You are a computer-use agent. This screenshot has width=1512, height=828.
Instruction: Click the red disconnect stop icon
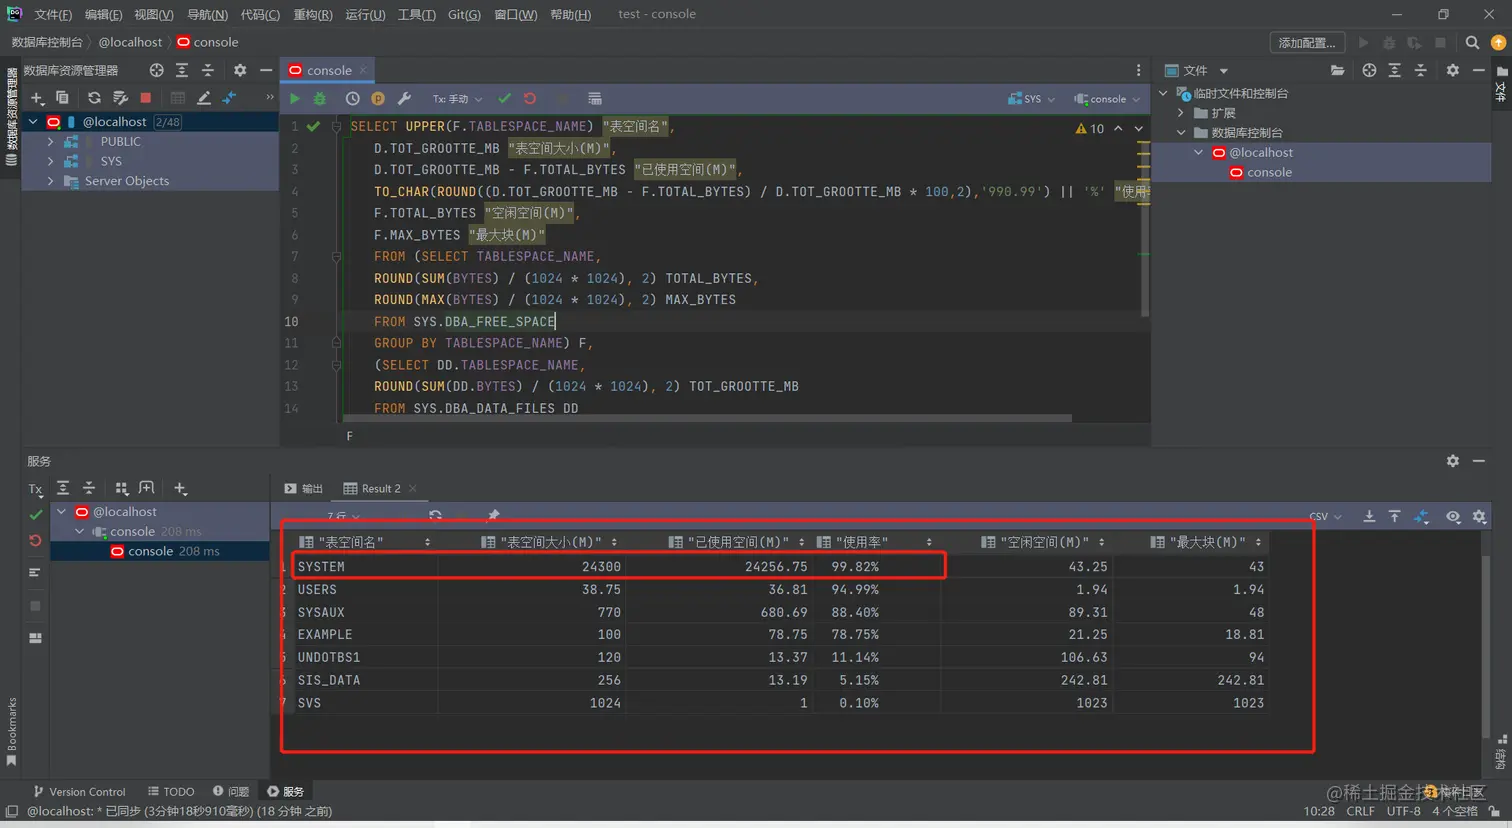[146, 98]
